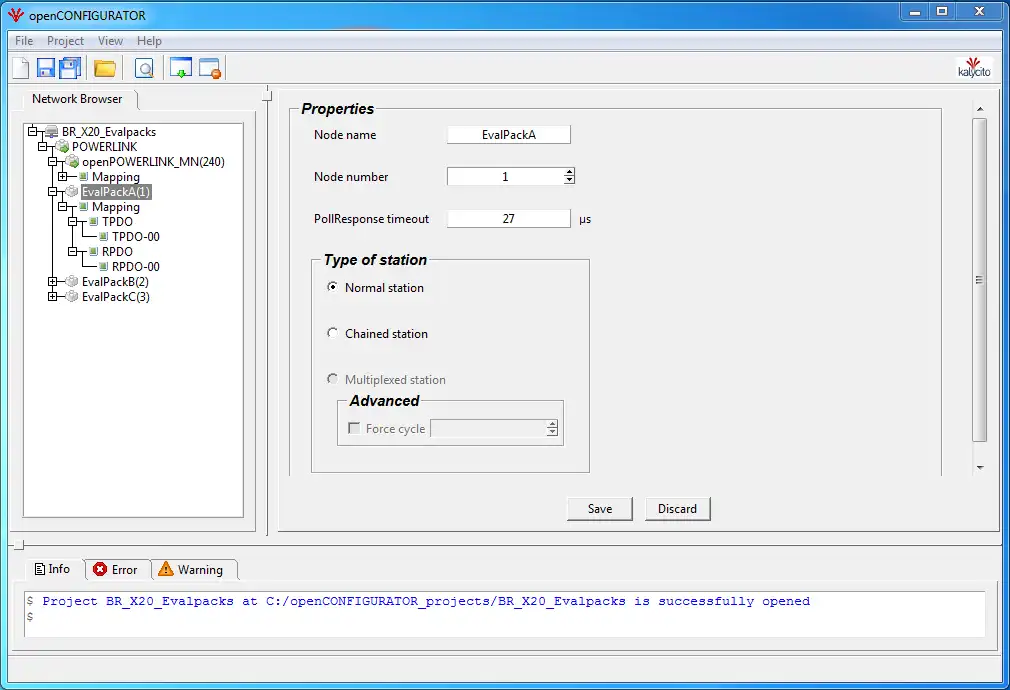The height and width of the screenshot is (690, 1010).
Task: Select Mapping under EvalPackA(1)
Action: [x=116, y=207]
